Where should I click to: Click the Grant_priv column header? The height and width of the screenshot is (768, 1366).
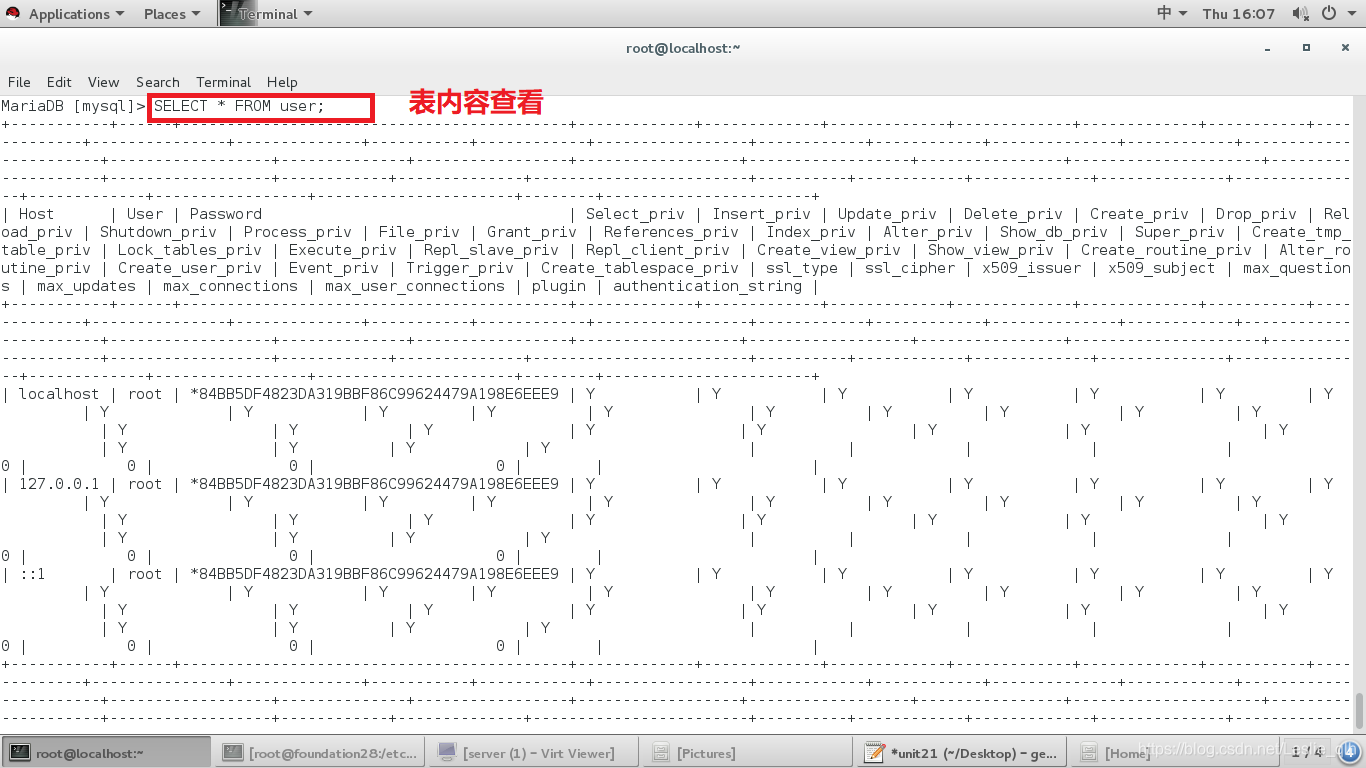pos(531,232)
